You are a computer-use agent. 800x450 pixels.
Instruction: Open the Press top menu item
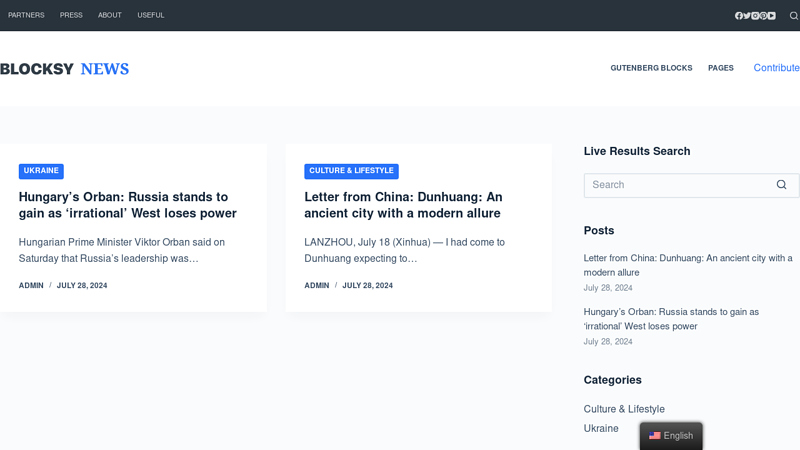(x=71, y=15)
